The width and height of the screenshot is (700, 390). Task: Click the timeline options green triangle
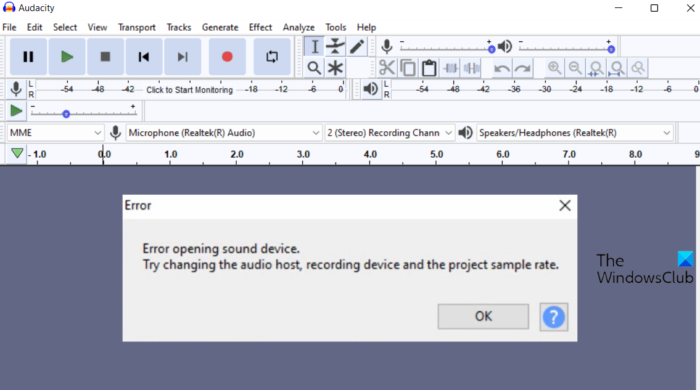click(17, 154)
